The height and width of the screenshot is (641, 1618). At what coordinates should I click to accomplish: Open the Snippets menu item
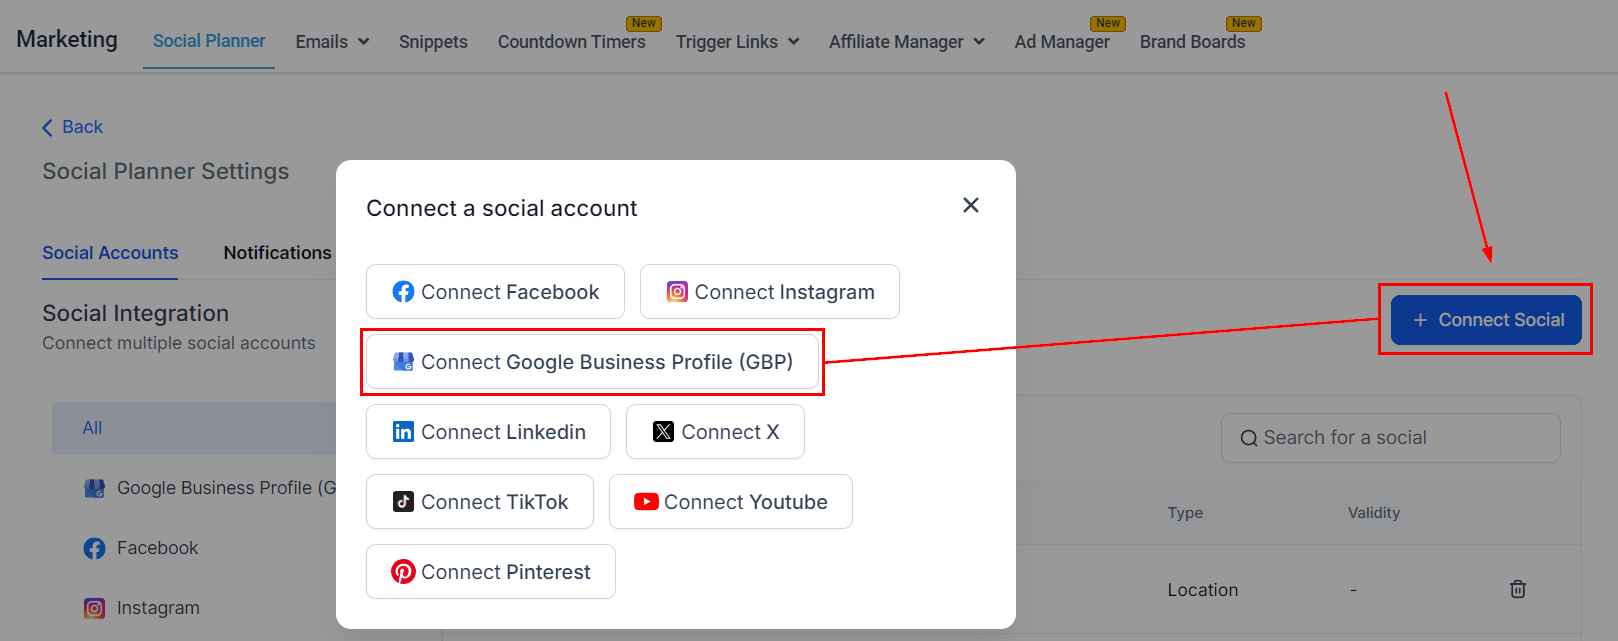point(433,41)
